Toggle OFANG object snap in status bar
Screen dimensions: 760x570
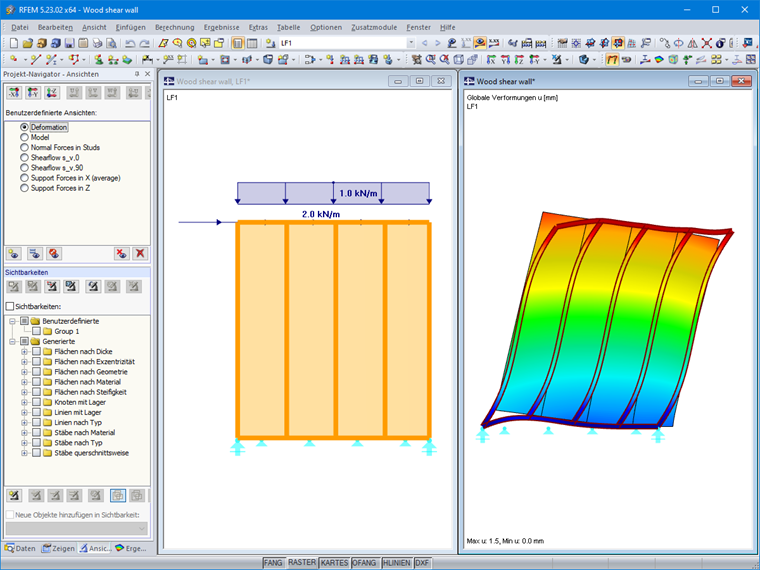tap(364, 563)
